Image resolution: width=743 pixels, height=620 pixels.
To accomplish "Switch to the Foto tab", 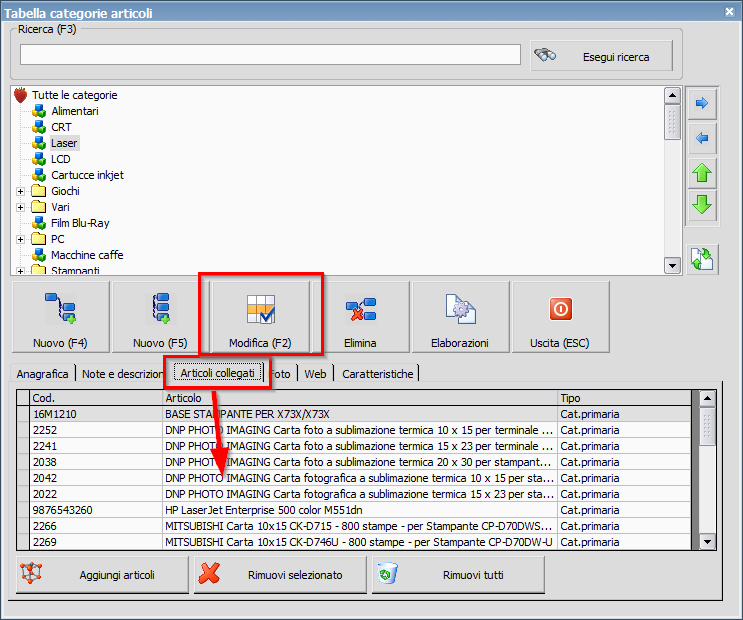I will coord(281,374).
